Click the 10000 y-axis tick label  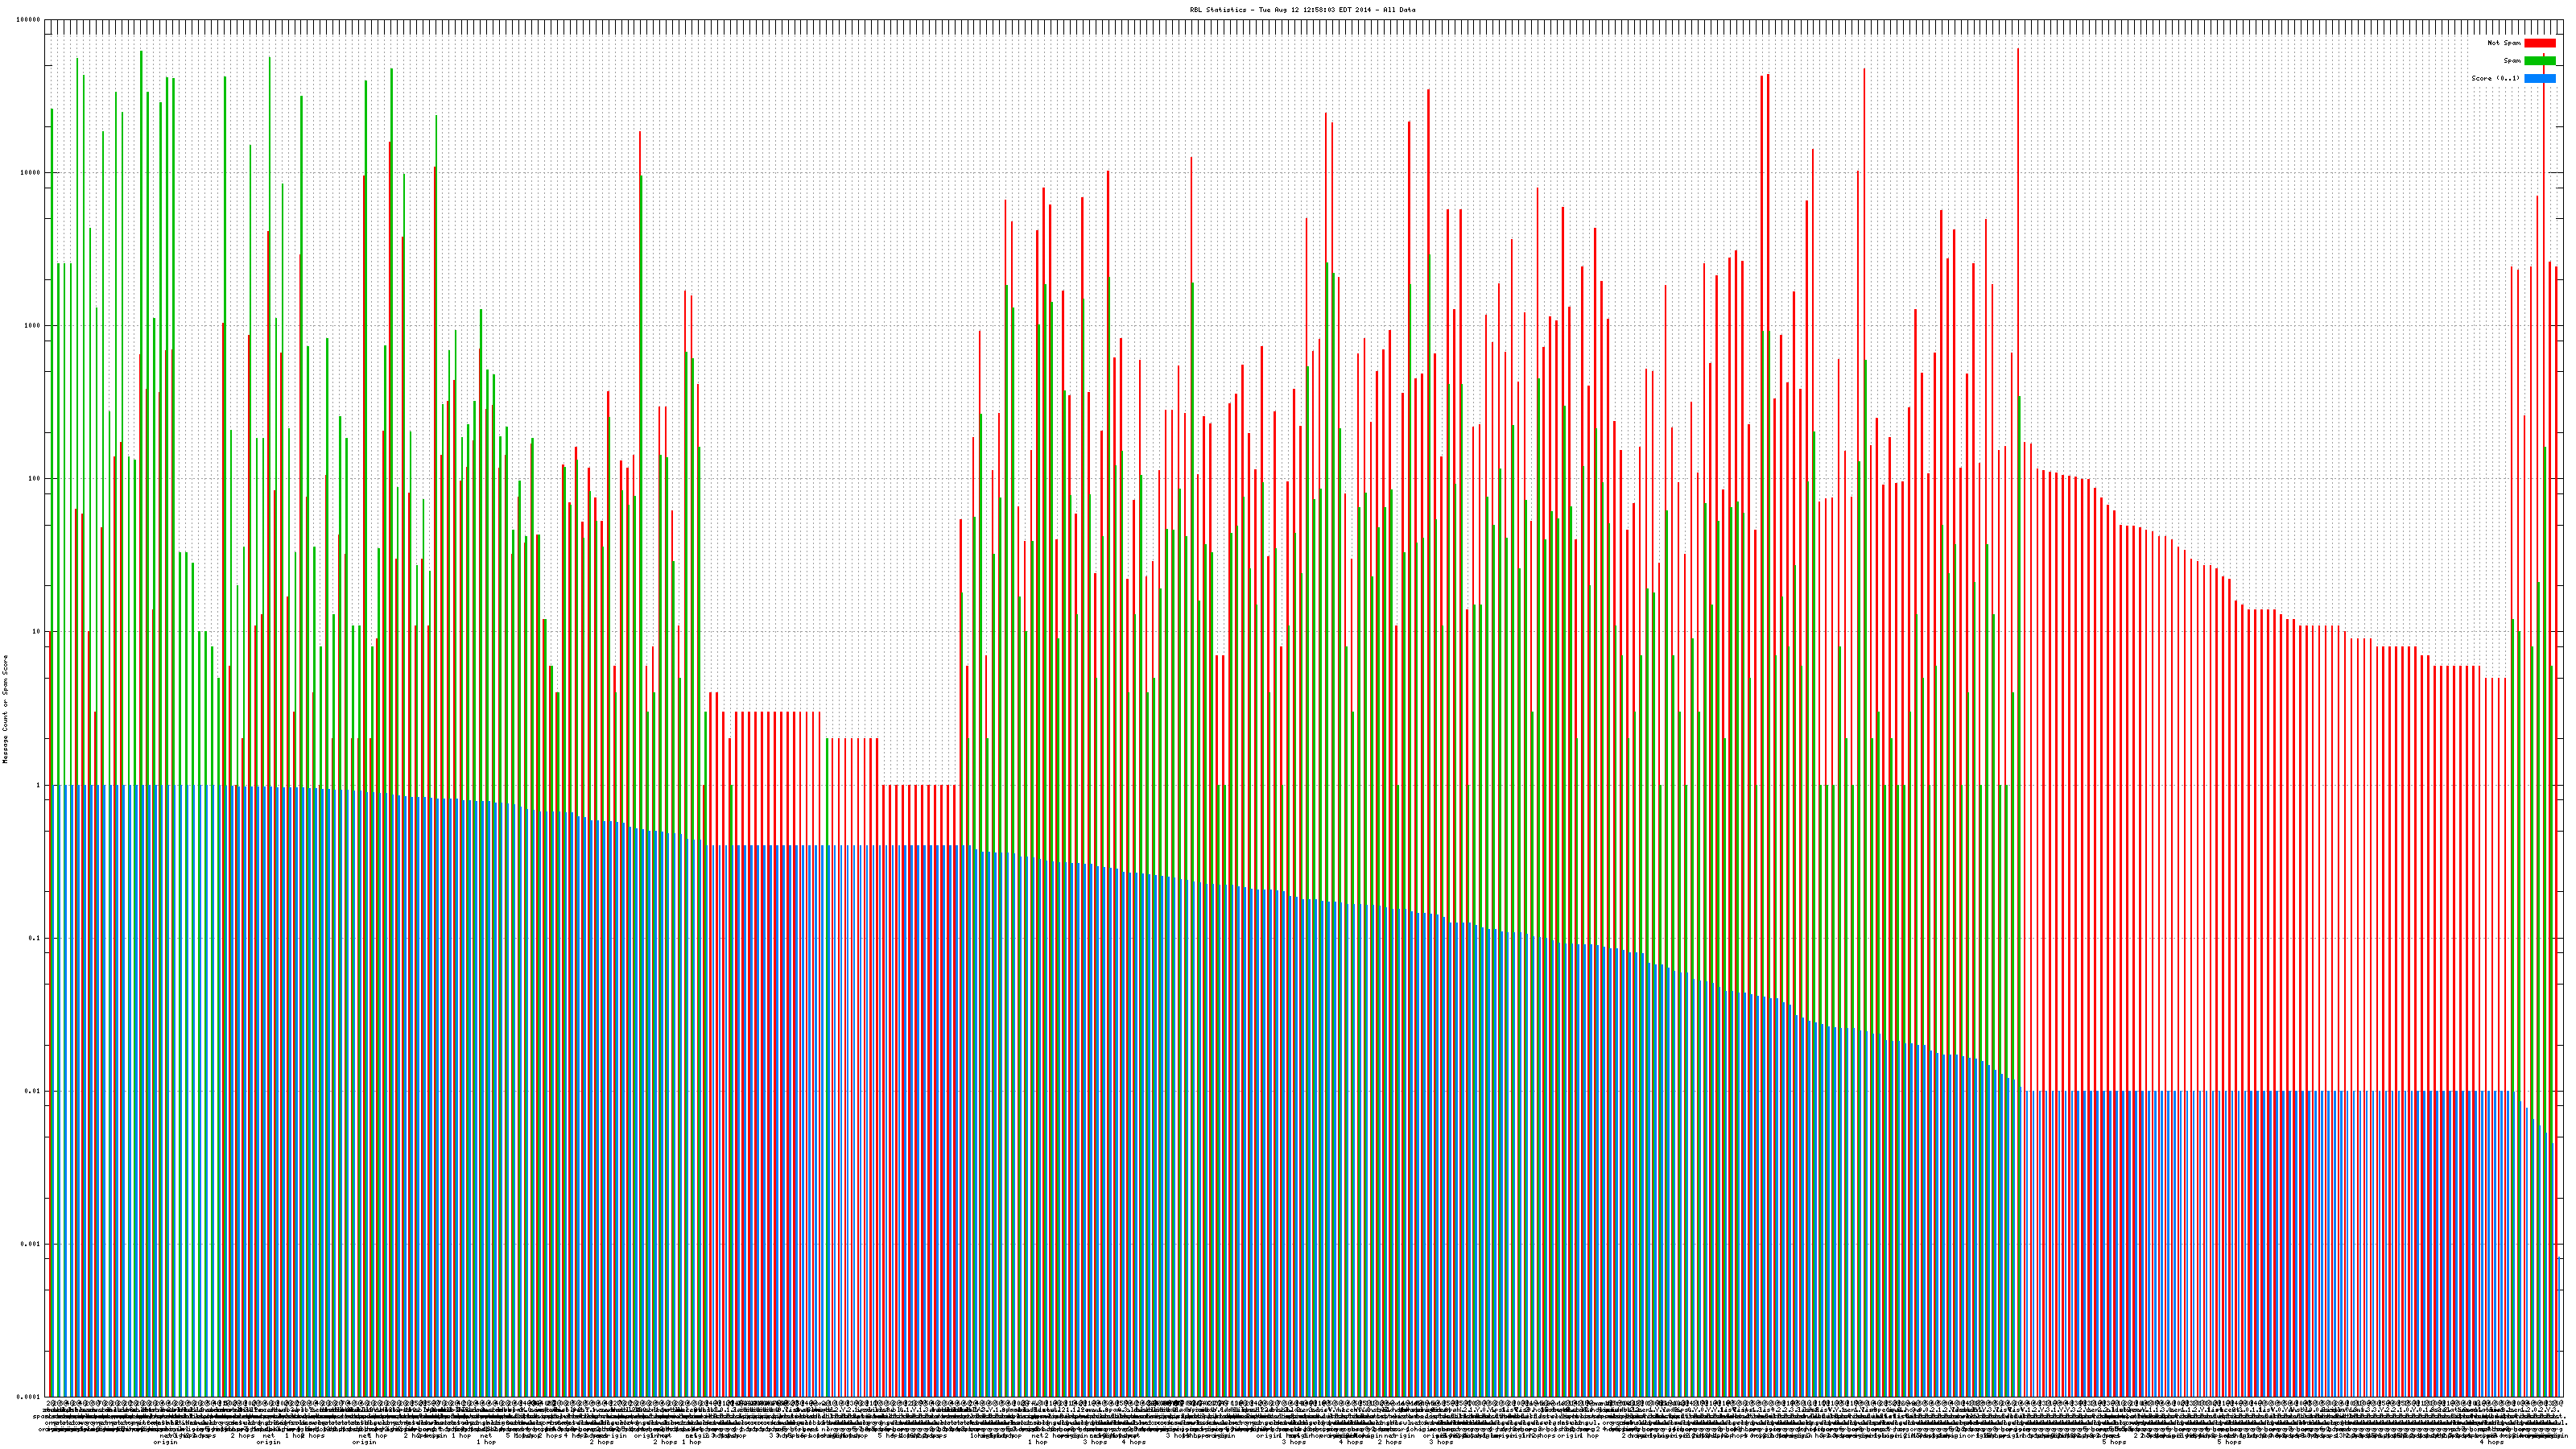coord(31,172)
